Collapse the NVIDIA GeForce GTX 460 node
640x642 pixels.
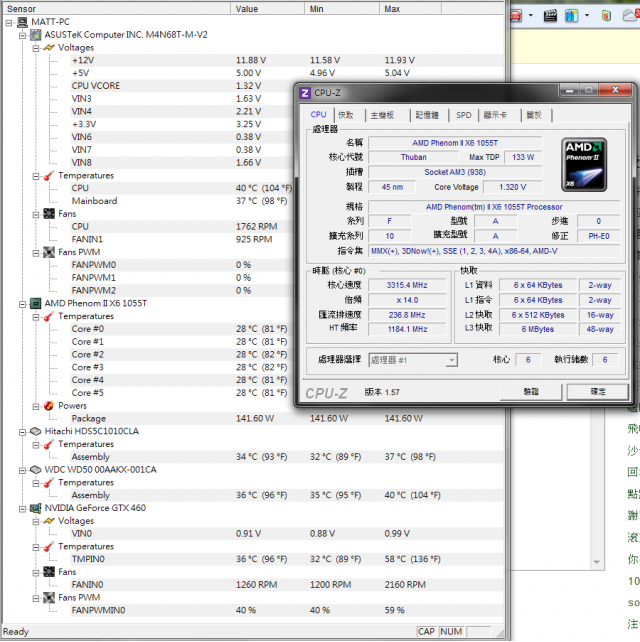pos(23,509)
